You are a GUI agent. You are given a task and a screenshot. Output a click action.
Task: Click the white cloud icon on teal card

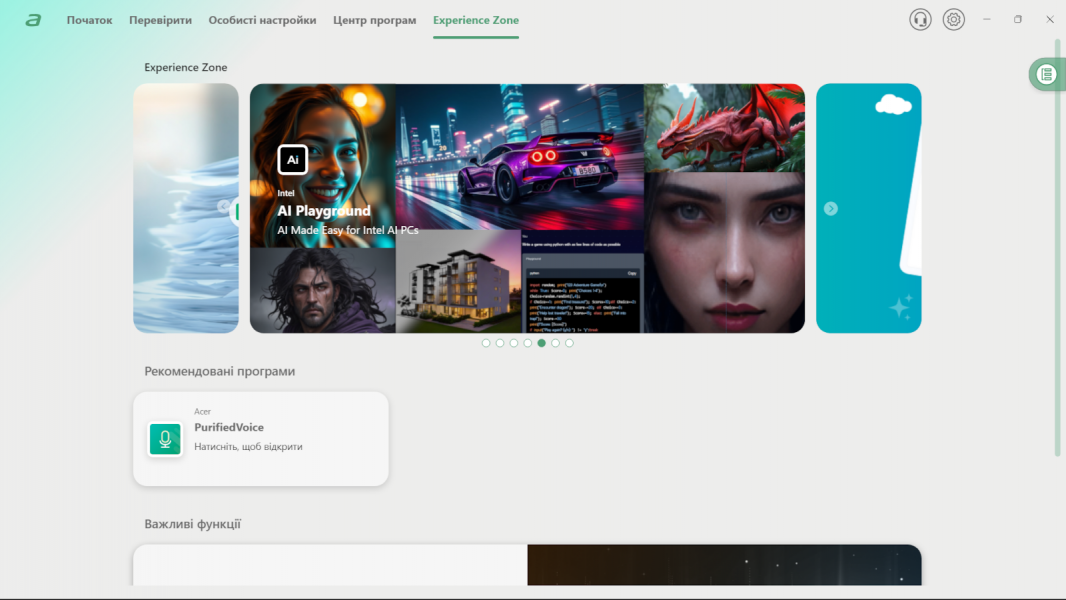[x=892, y=104]
